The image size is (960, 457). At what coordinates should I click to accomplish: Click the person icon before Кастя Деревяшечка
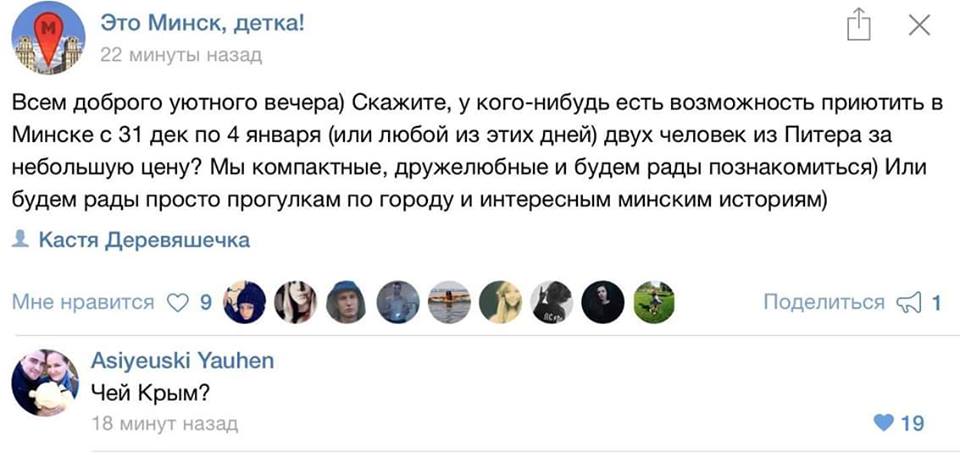(21, 240)
